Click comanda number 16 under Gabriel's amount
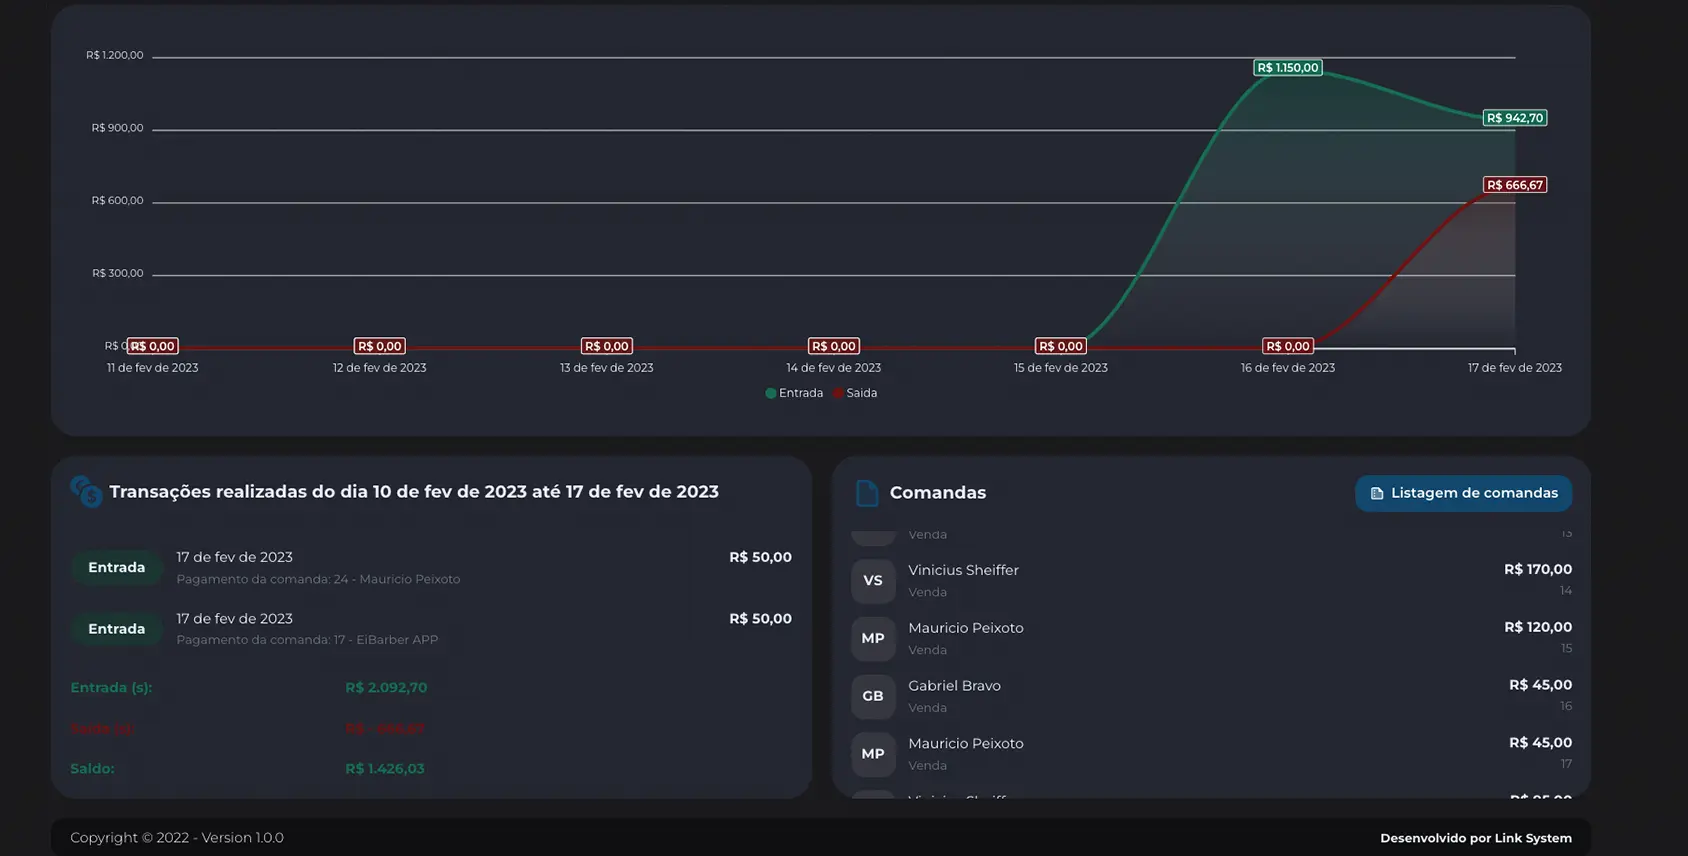 click(1566, 706)
